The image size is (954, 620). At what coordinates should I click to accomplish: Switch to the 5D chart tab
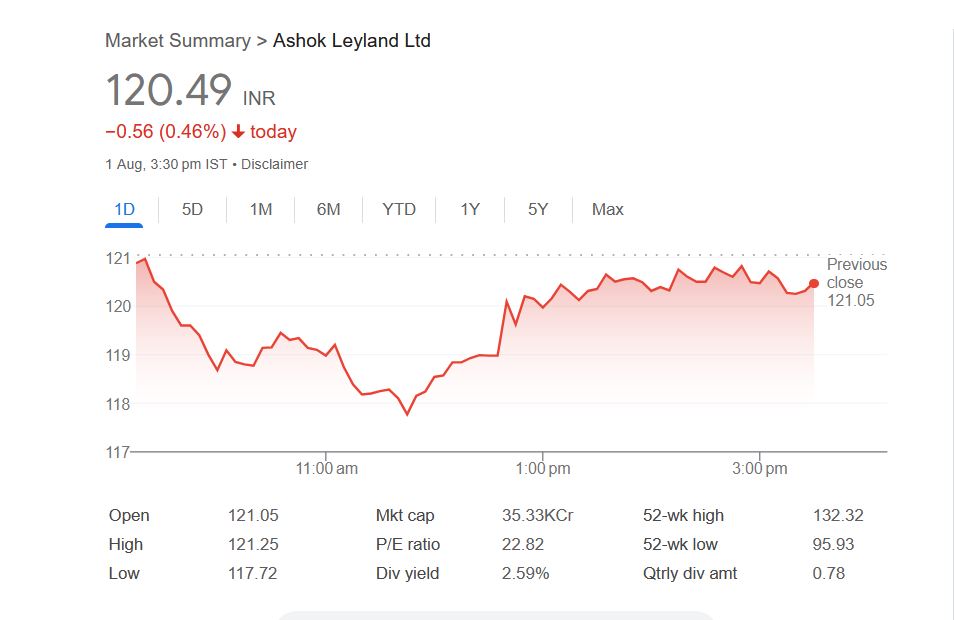192,209
